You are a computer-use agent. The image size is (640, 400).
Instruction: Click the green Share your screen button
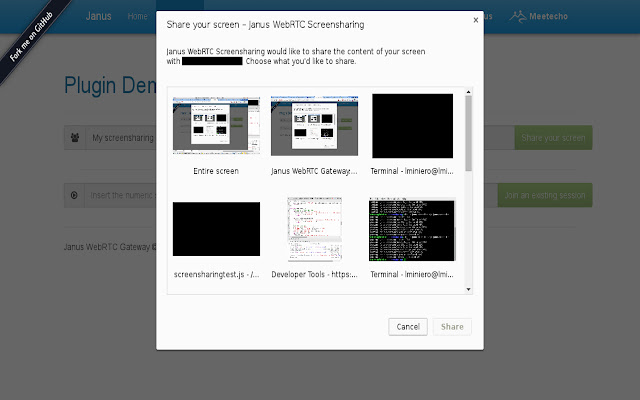pos(553,138)
